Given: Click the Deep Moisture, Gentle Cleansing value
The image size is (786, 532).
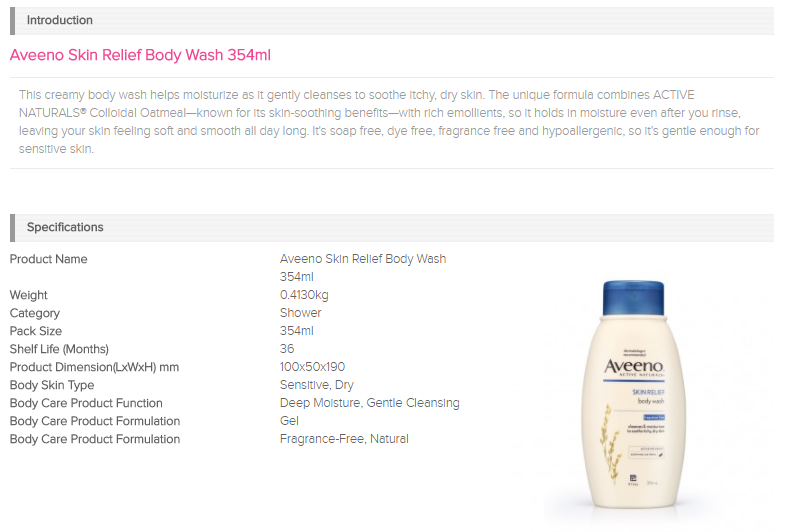Looking at the screenshot, I should coord(369,403).
